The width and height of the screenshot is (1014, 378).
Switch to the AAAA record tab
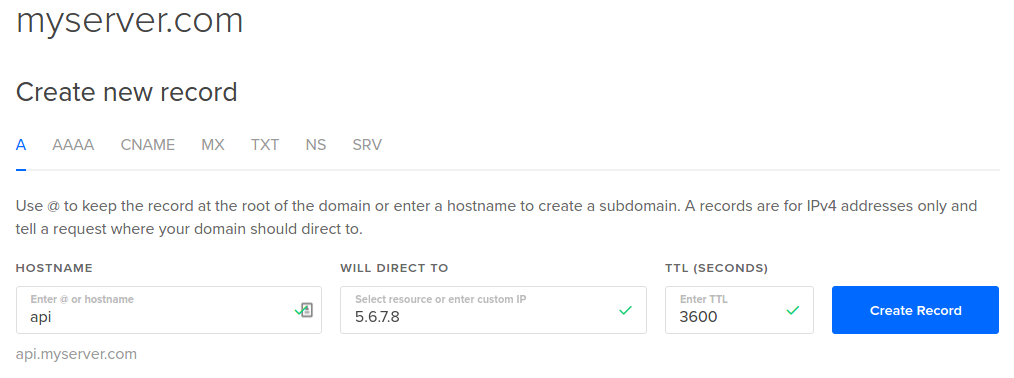pos(73,145)
